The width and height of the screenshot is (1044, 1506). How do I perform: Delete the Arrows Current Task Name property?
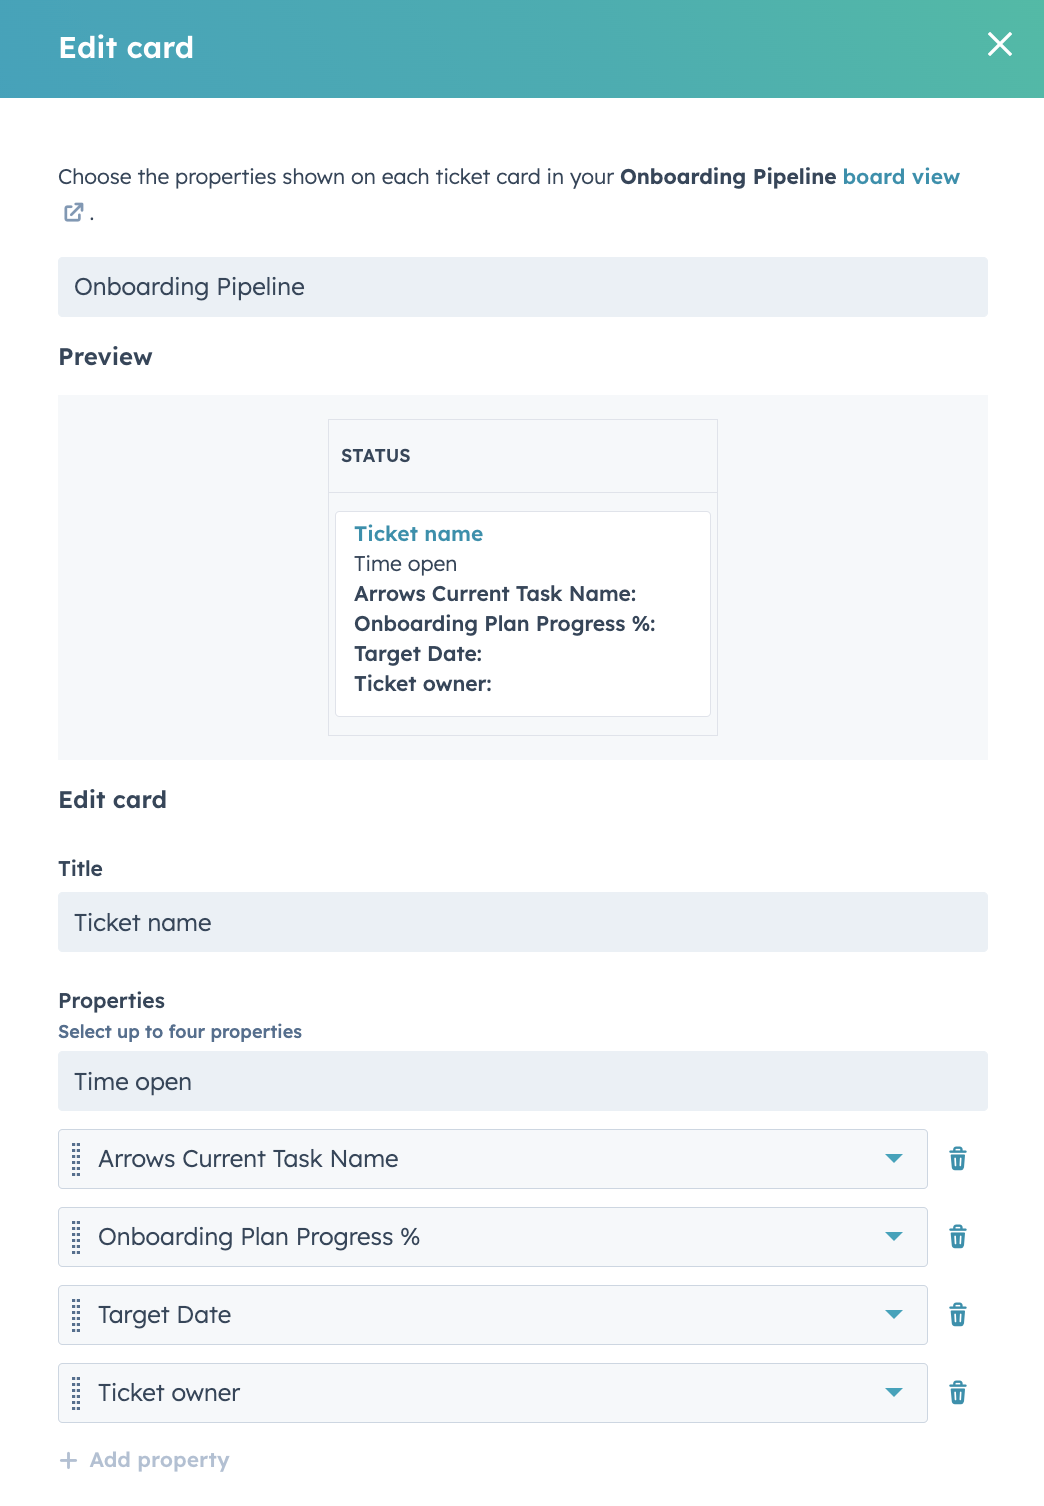tap(957, 1159)
